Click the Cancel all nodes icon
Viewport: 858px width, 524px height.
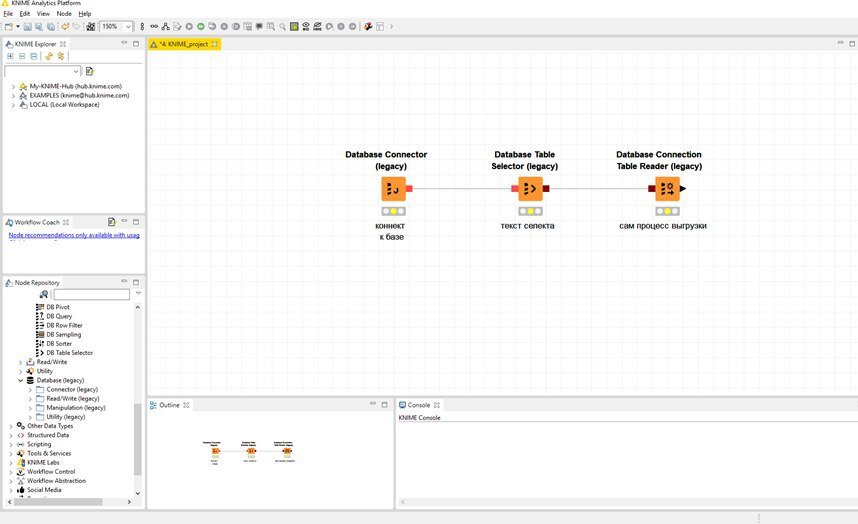[236, 26]
